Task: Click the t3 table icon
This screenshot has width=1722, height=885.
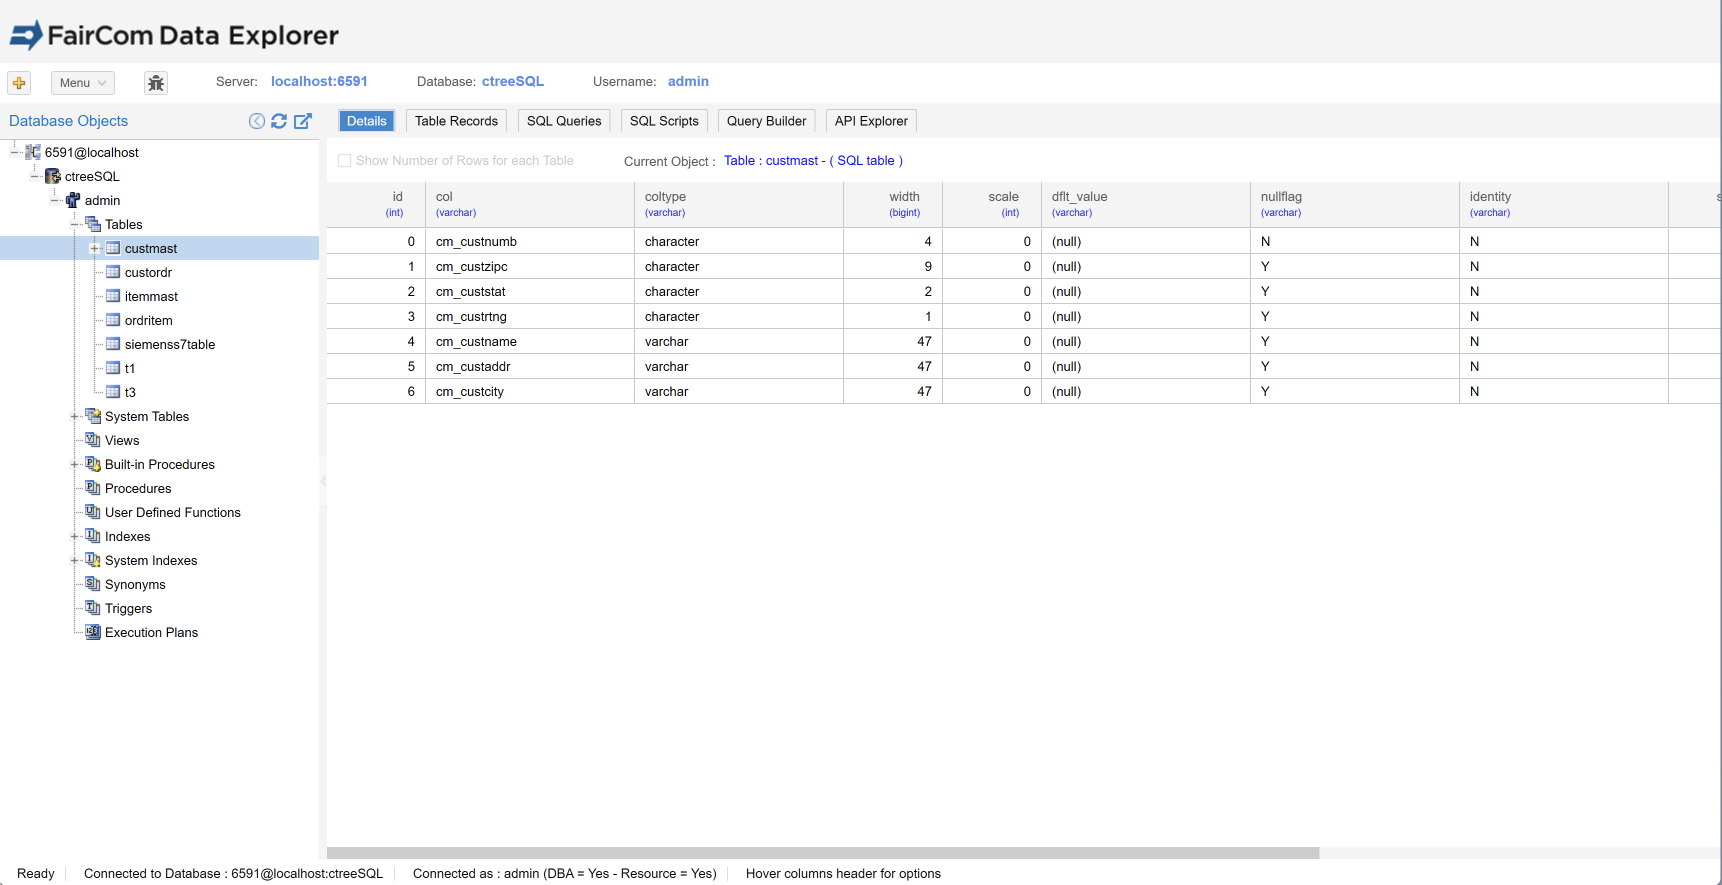Action: [x=113, y=392]
